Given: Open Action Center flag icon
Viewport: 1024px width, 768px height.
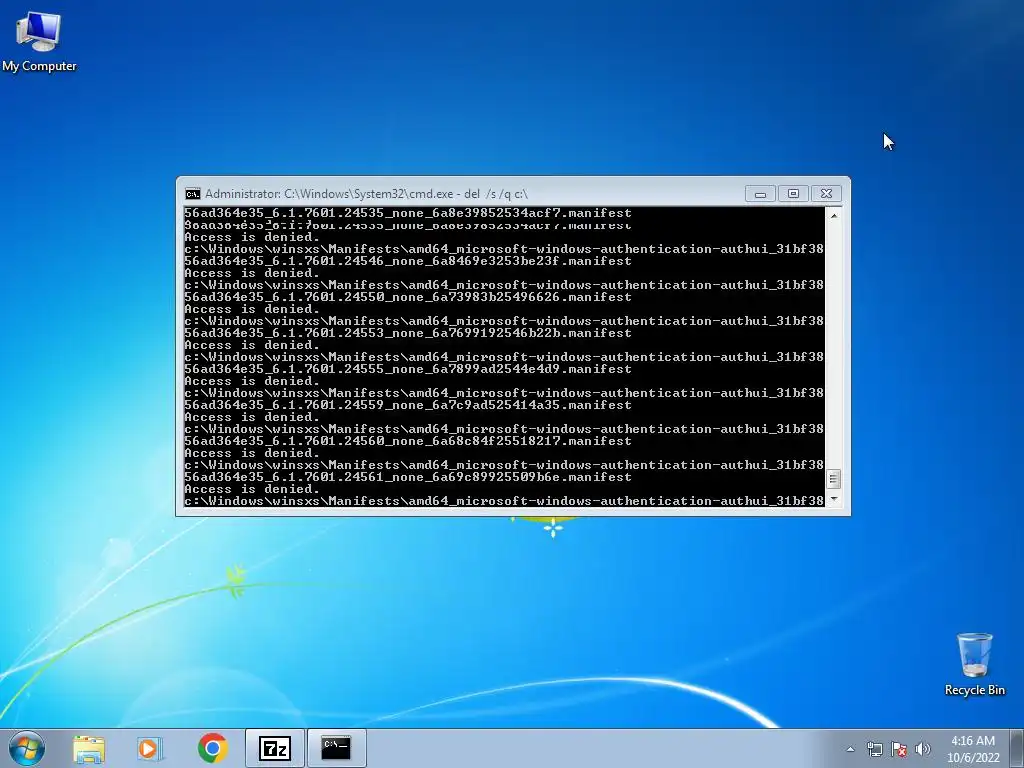Looking at the screenshot, I should click(899, 749).
